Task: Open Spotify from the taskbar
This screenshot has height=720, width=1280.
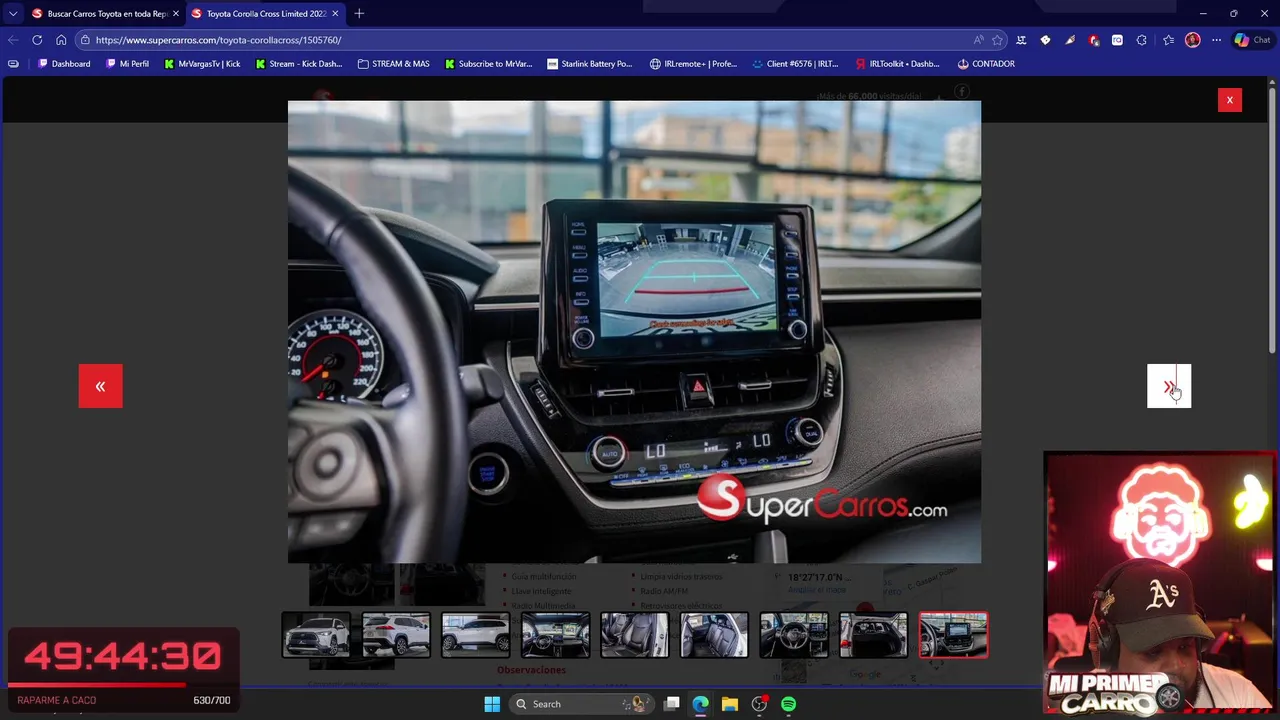Action: point(788,704)
